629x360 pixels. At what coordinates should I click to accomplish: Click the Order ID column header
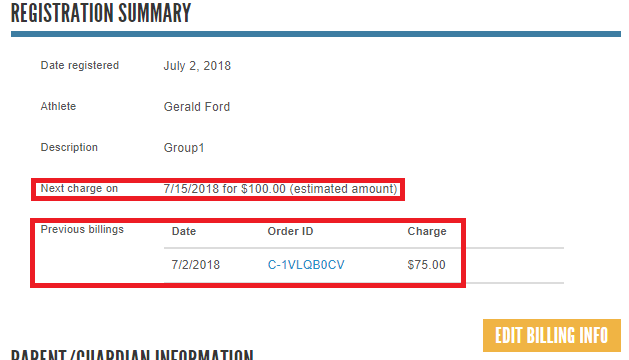click(x=290, y=231)
